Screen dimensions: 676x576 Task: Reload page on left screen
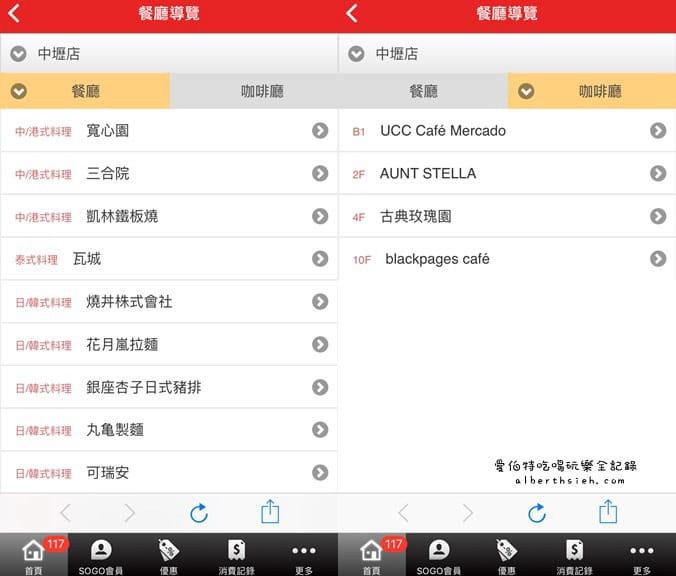point(199,513)
